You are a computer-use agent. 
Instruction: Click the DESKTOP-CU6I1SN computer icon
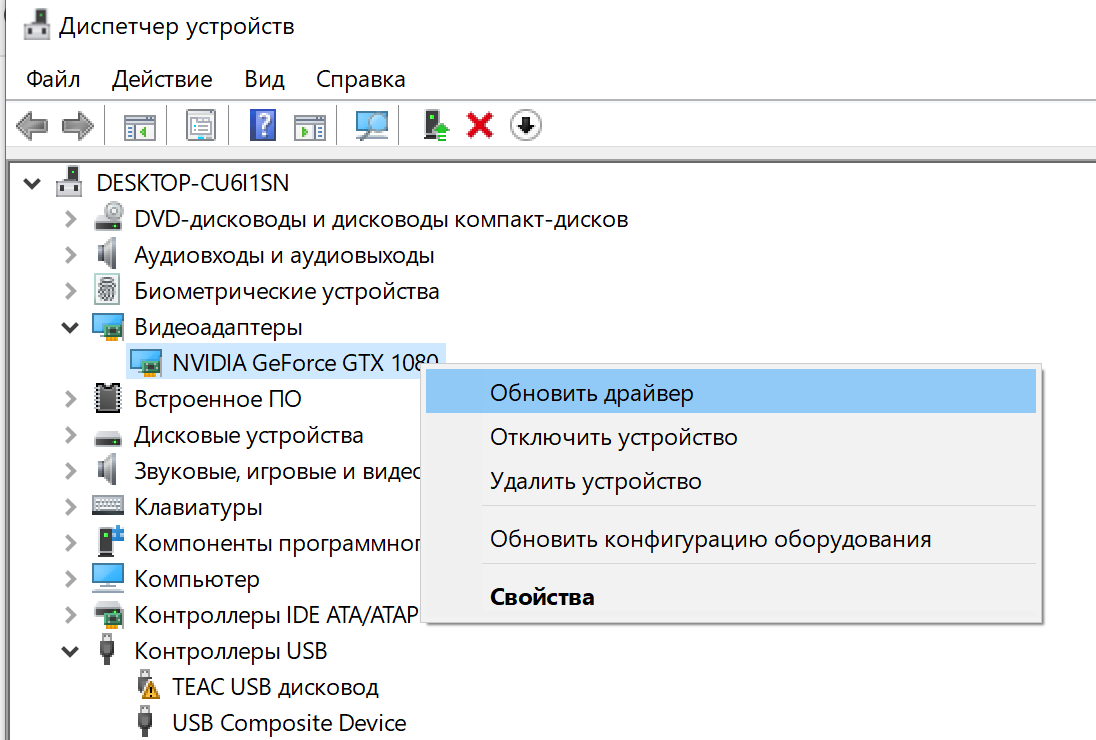[x=69, y=182]
